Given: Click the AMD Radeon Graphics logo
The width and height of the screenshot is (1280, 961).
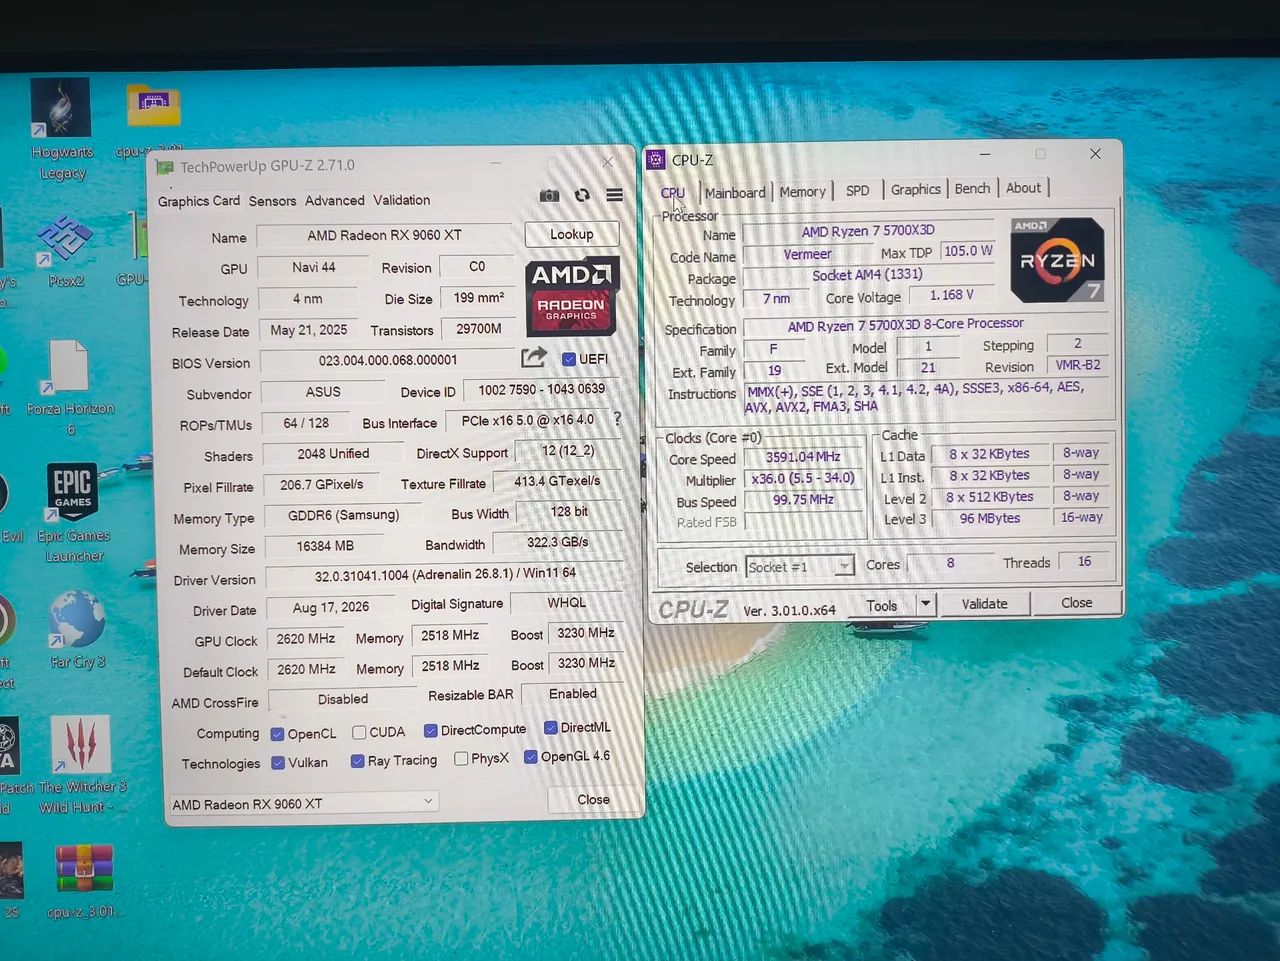Looking at the screenshot, I should click(571, 296).
